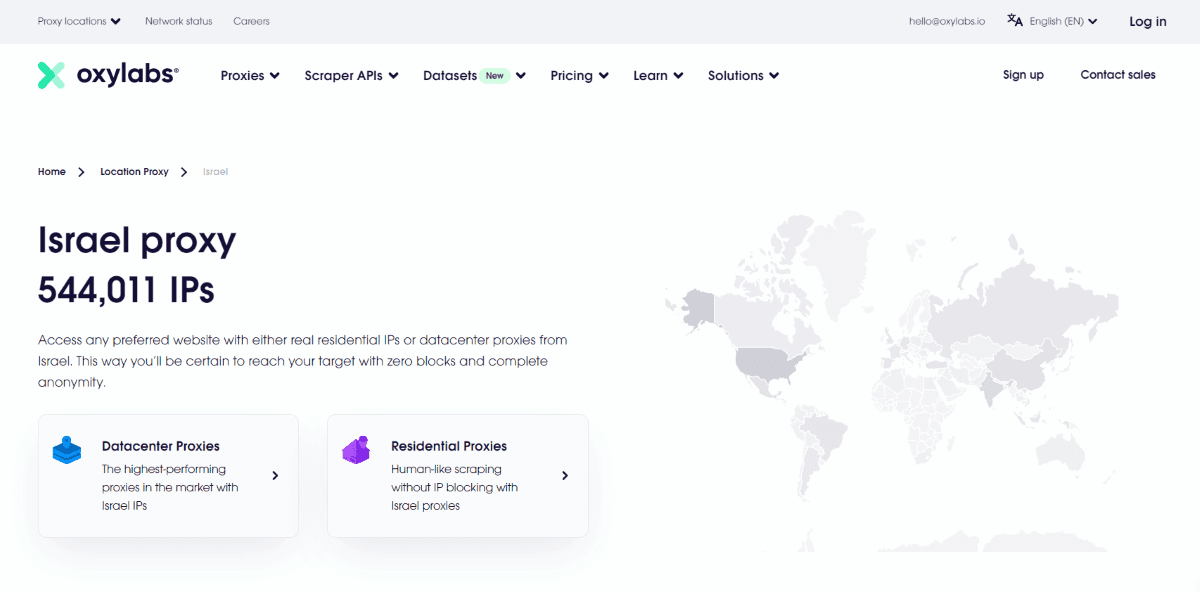
Task: Click the hello@oxylabs.io email link
Action: (947, 21)
